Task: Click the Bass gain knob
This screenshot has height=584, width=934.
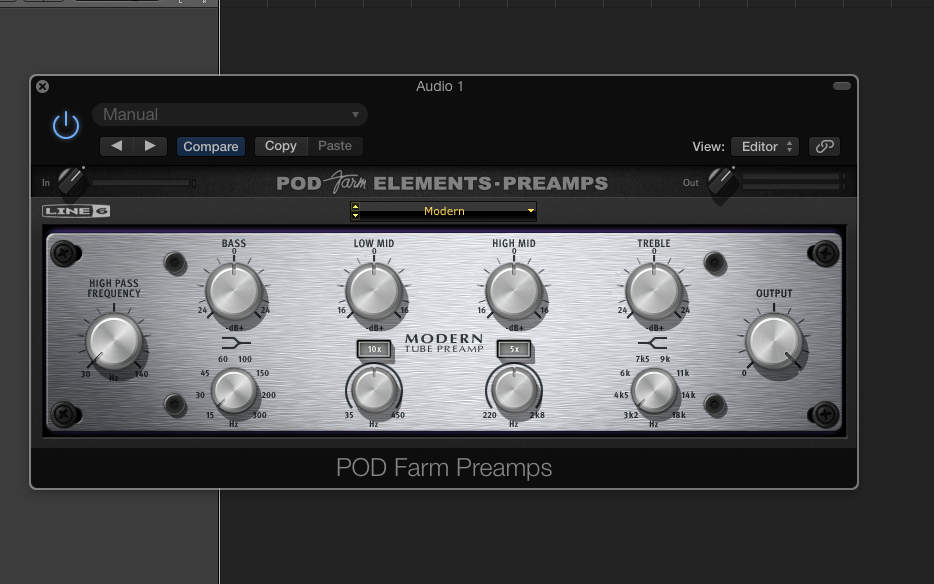Action: [x=234, y=291]
